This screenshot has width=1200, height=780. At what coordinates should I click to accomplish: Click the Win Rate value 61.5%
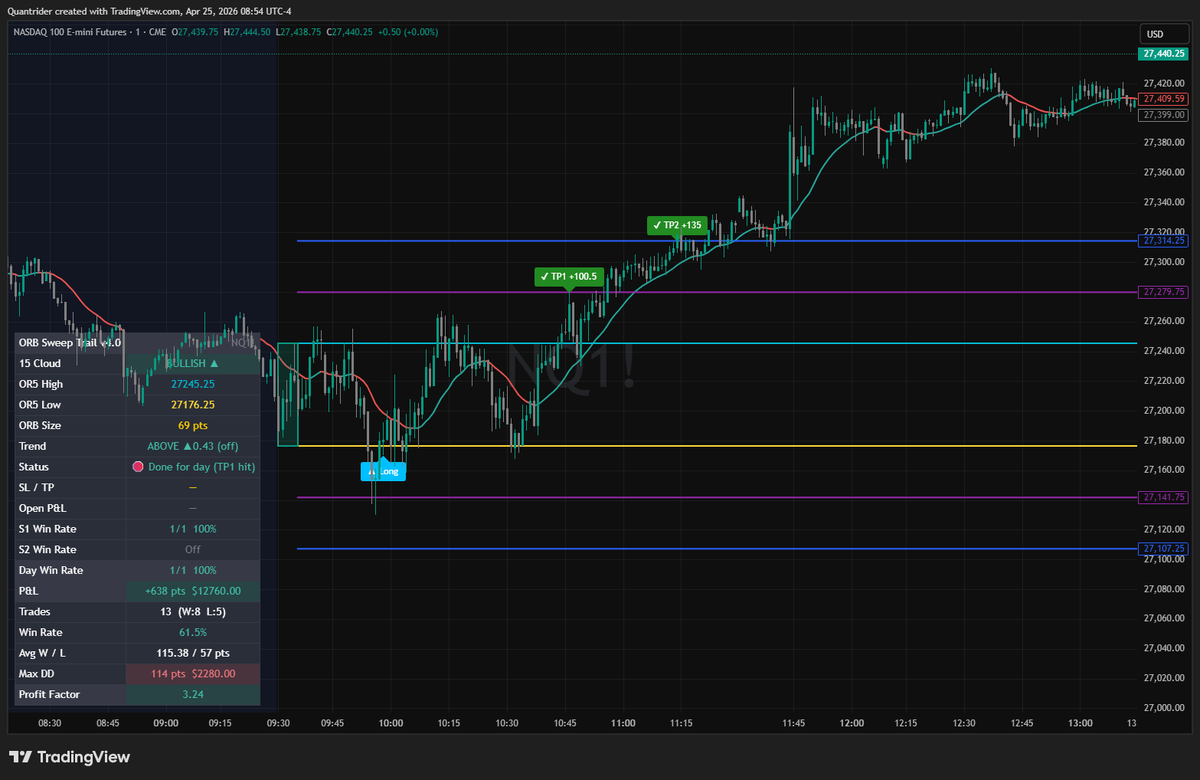click(x=192, y=632)
